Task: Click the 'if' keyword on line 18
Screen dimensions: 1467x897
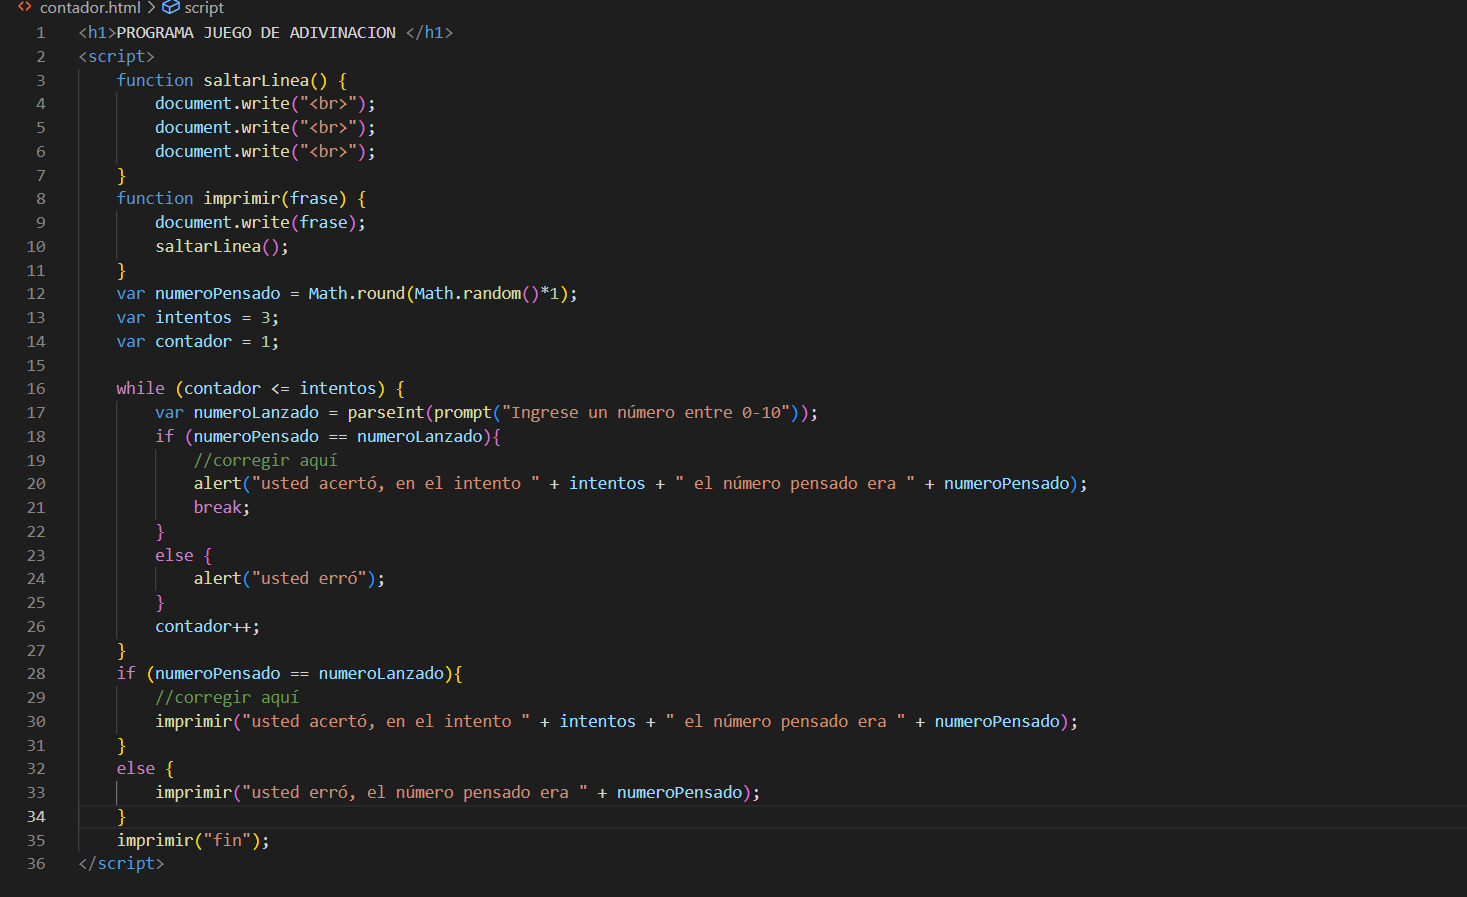Action: (164, 437)
